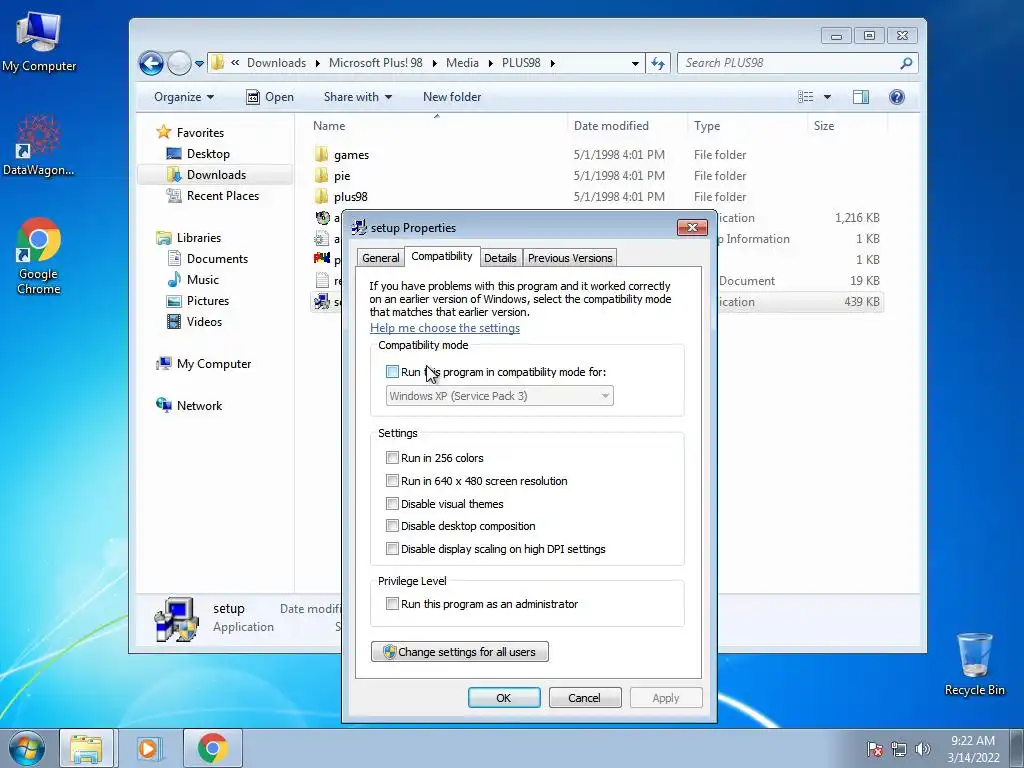Check Run in 256 colors
This screenshot has height=768, width=1024.
click(x=392, y=458)
